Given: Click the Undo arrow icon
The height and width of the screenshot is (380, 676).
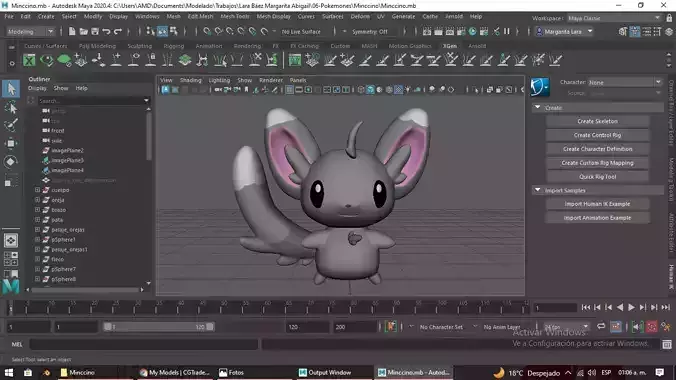Looking at the screenshot, I should 106,31.
